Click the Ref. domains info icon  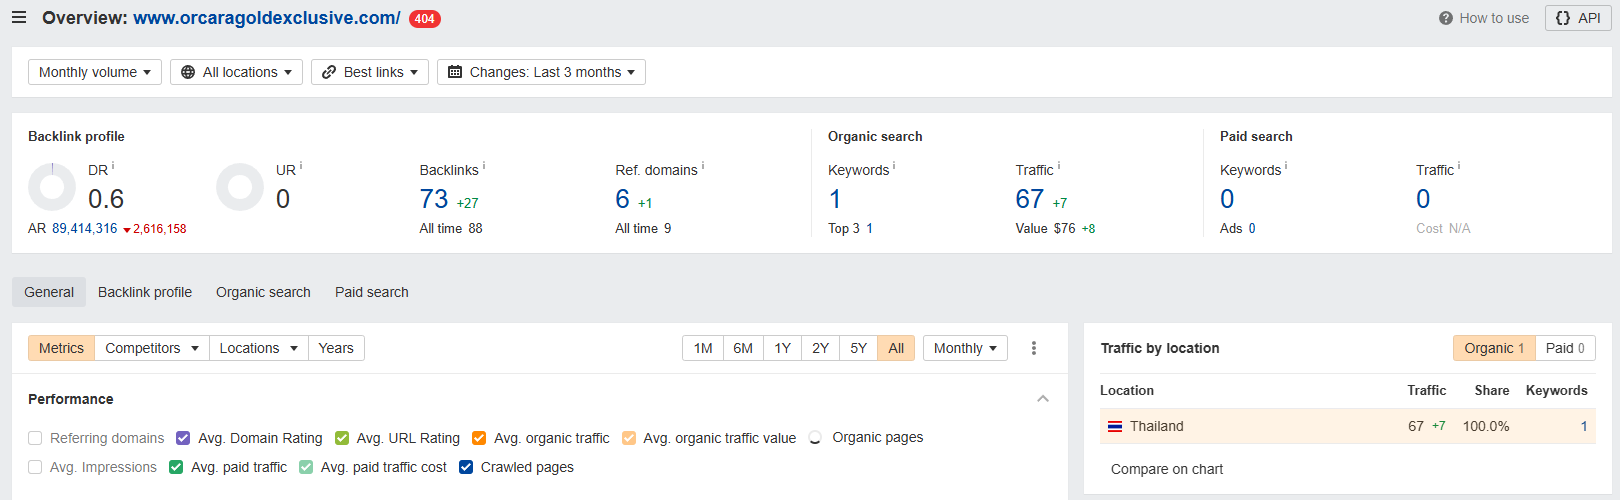point(703,166)
